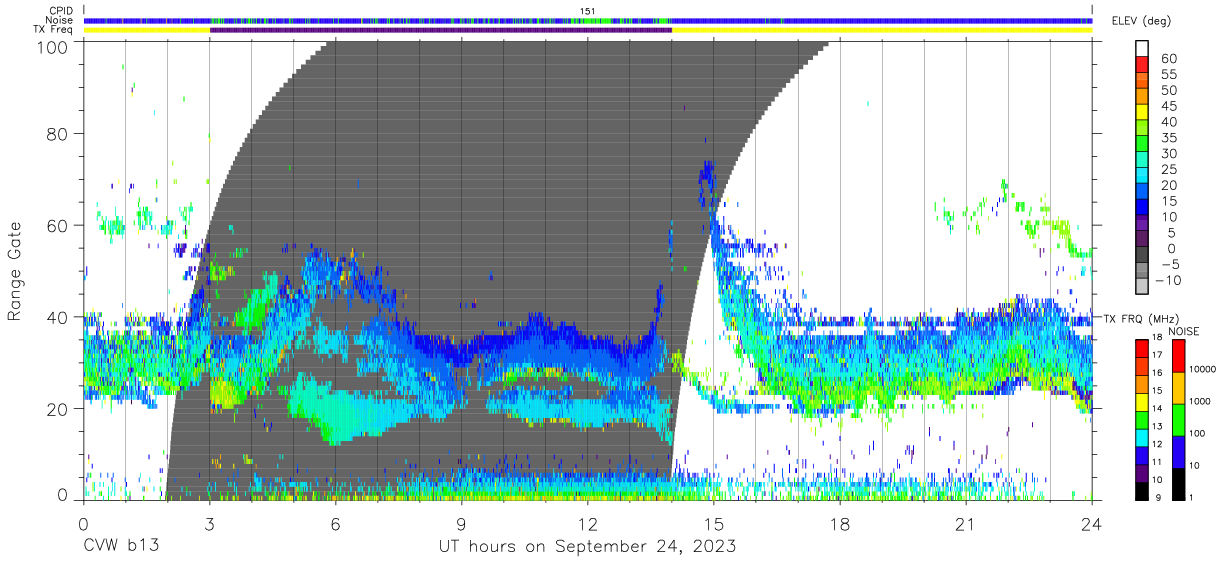This screenshot has height=567, width=1228.
Task: Click the NOISE legend label '1000'
Action: point(1199,403)
